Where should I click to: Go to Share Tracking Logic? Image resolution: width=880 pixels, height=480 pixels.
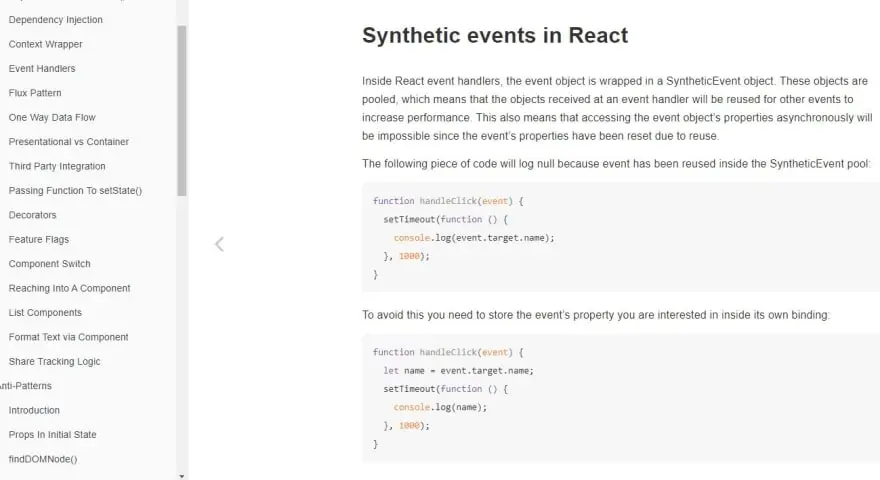tap(54, 362)
